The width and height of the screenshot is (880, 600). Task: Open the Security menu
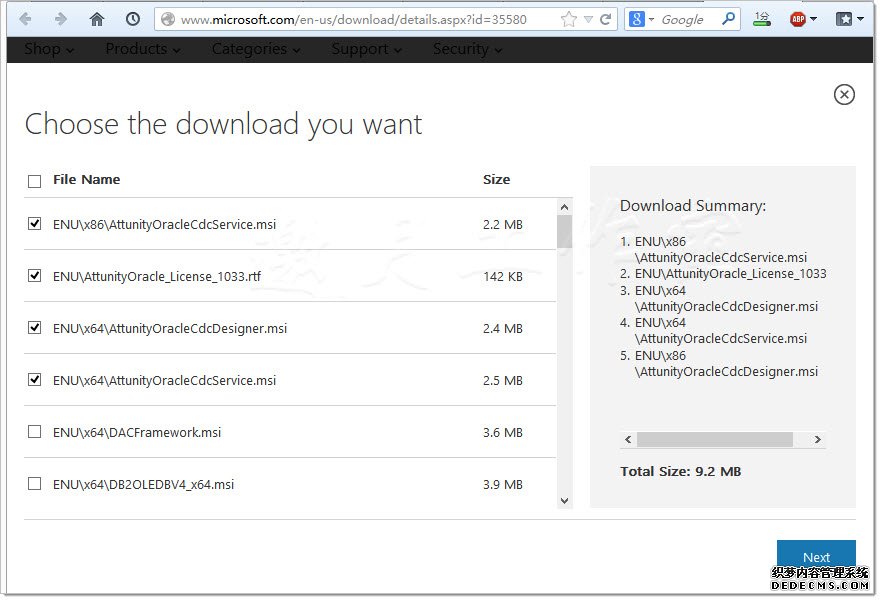[x=467, y=49]
